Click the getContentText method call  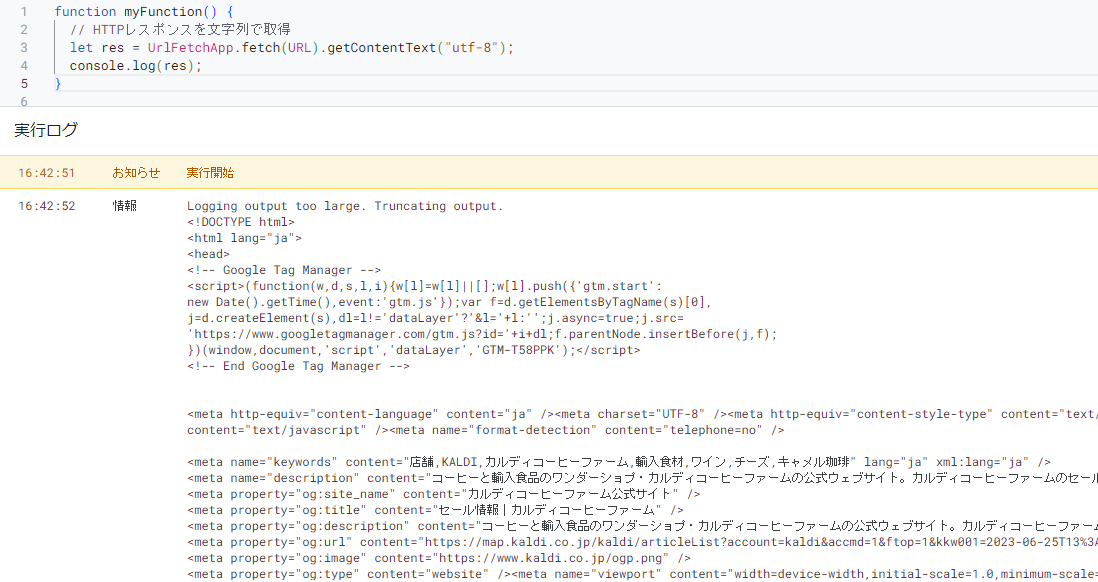[380, 48]
